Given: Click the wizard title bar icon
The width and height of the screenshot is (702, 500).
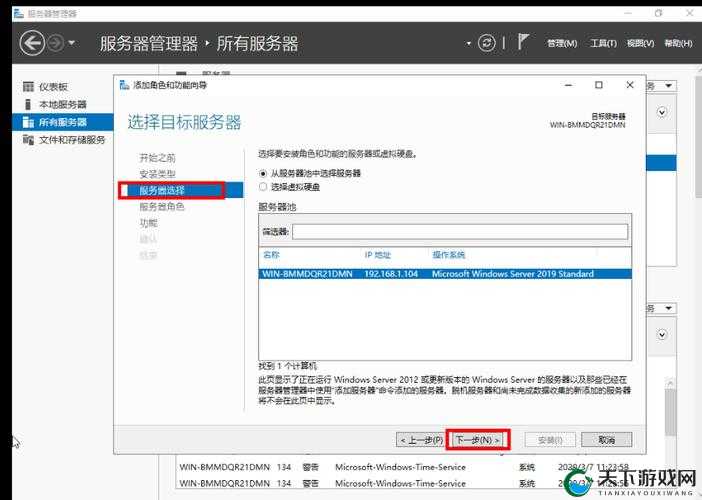Looking at the screenshot, I should pyautogui.click(x=124, y=85).
